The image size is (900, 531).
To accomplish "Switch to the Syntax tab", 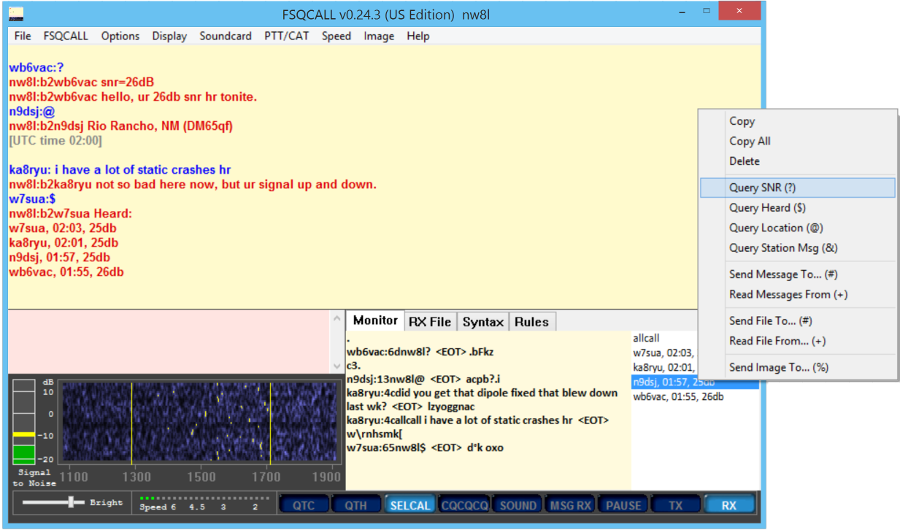I will (483, 322).
